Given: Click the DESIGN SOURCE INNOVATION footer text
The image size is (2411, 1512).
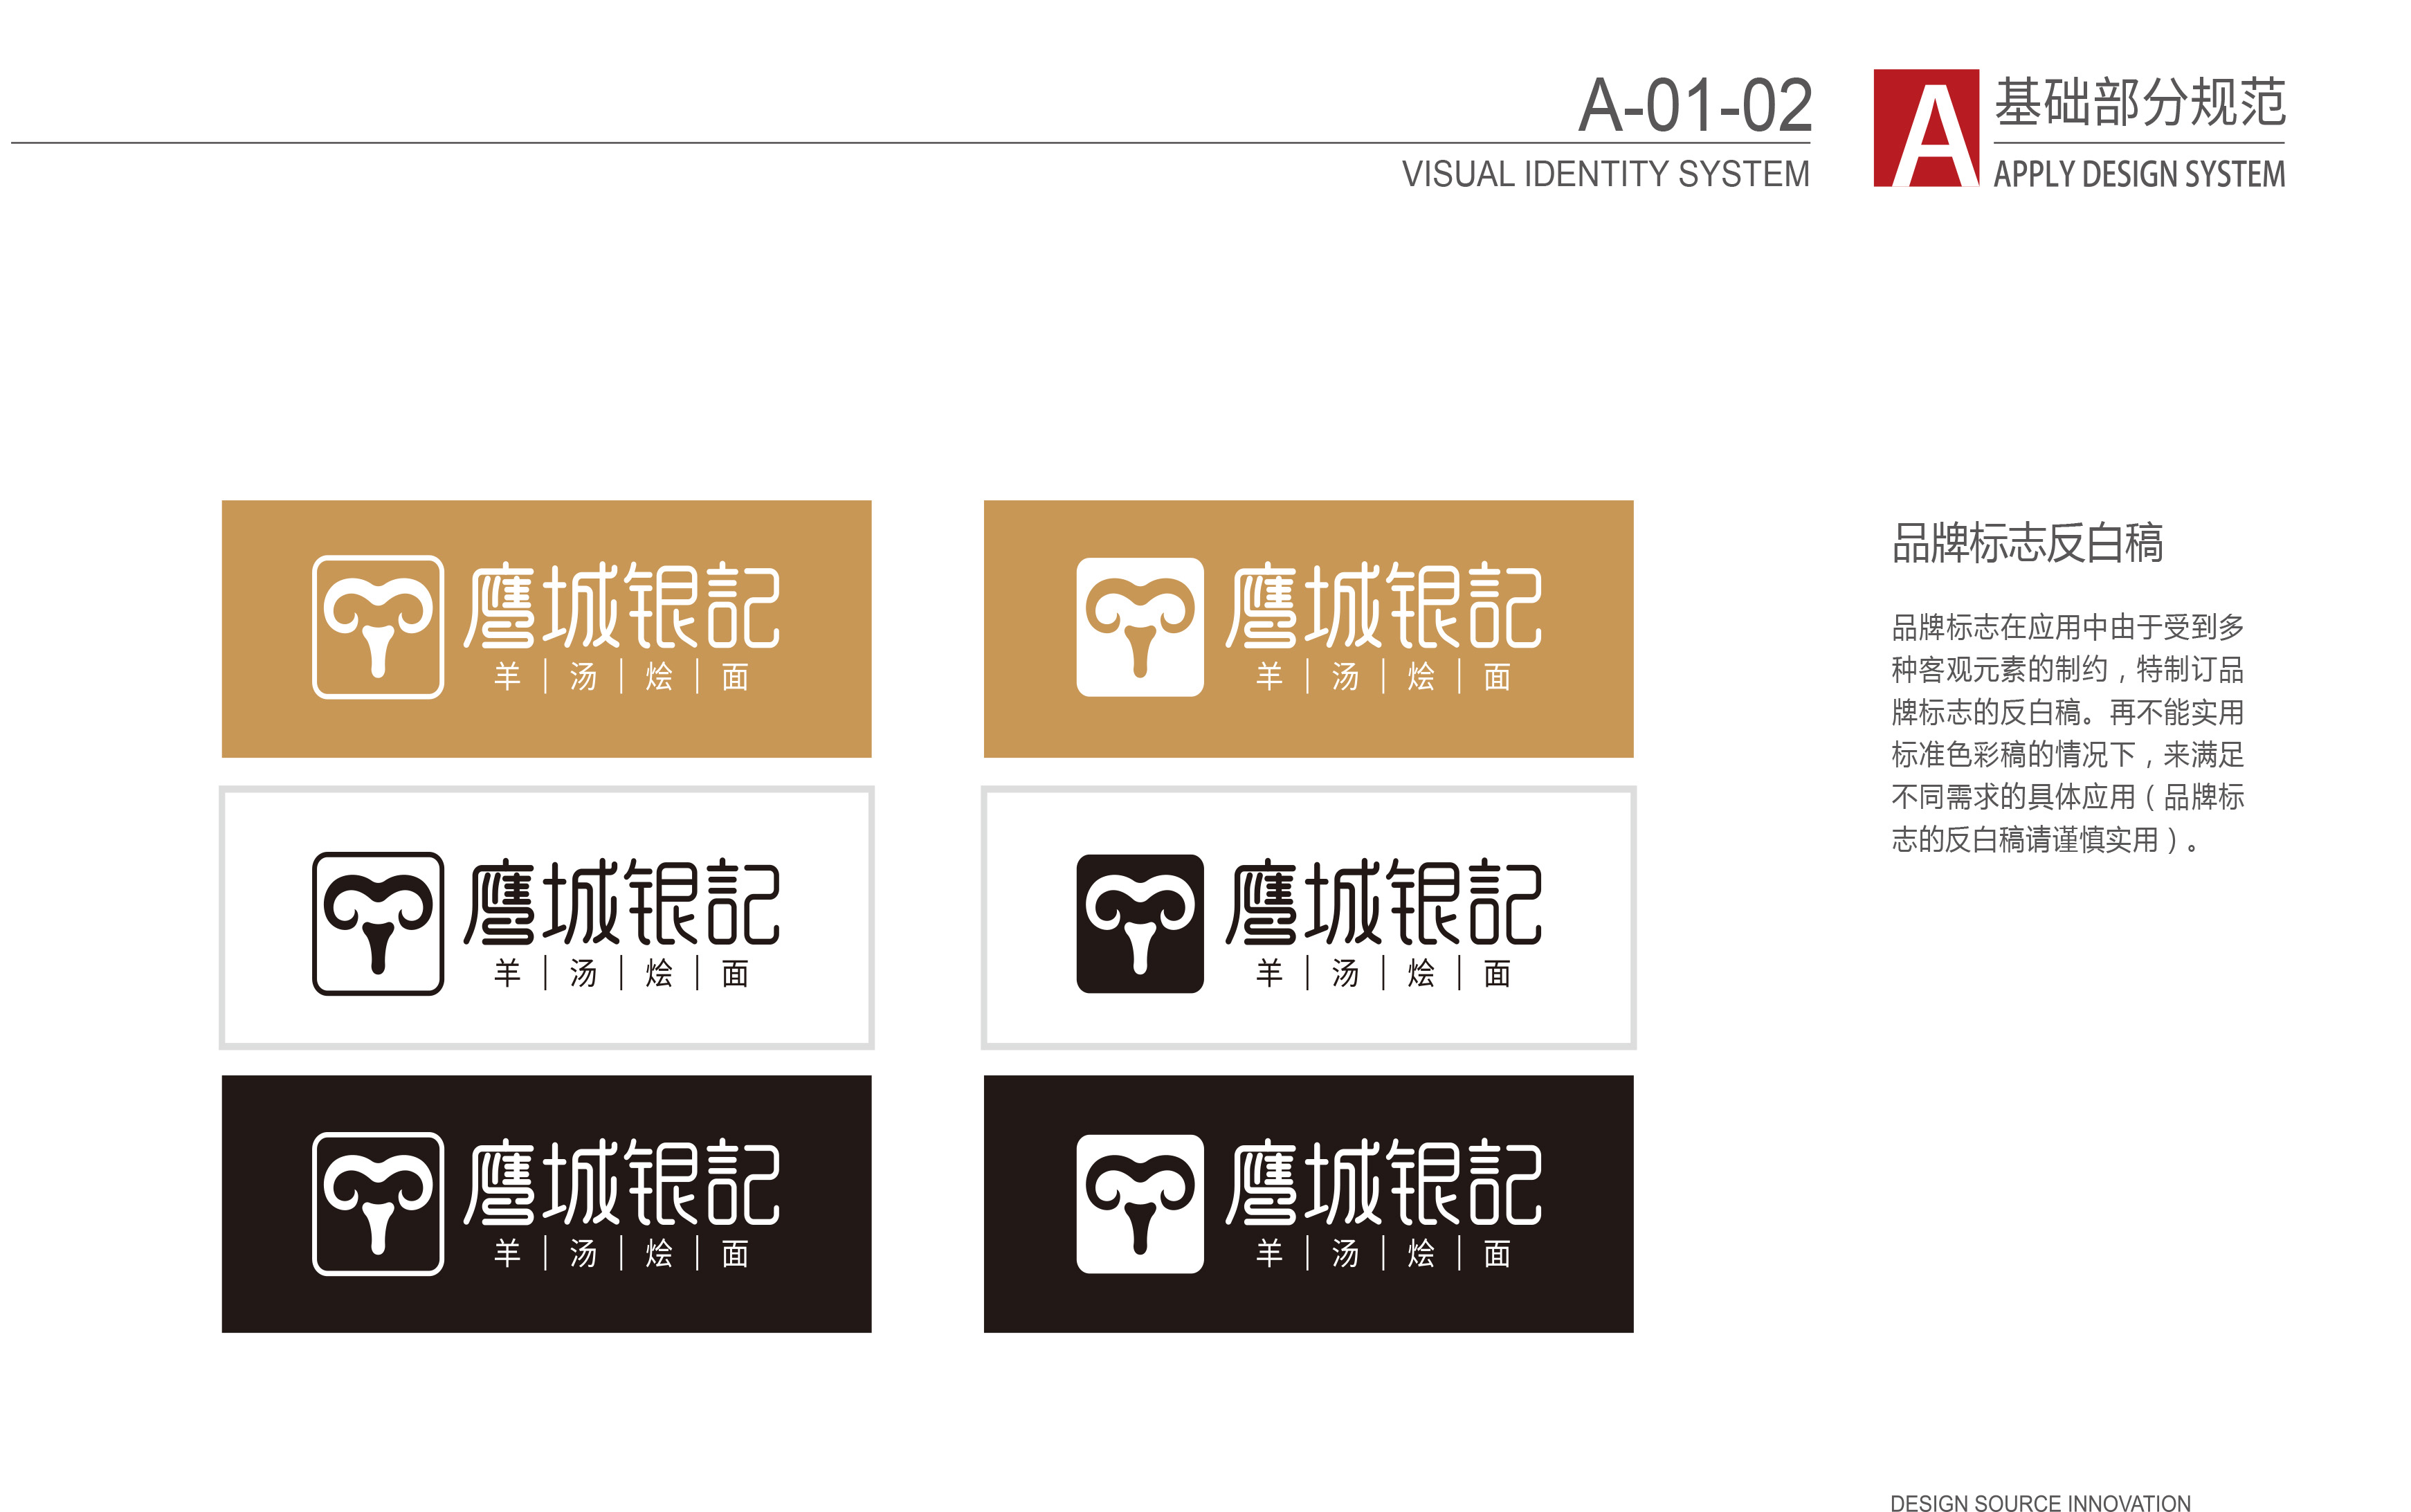Looking at the screenshot, I should click(x=2040, y=1502).
